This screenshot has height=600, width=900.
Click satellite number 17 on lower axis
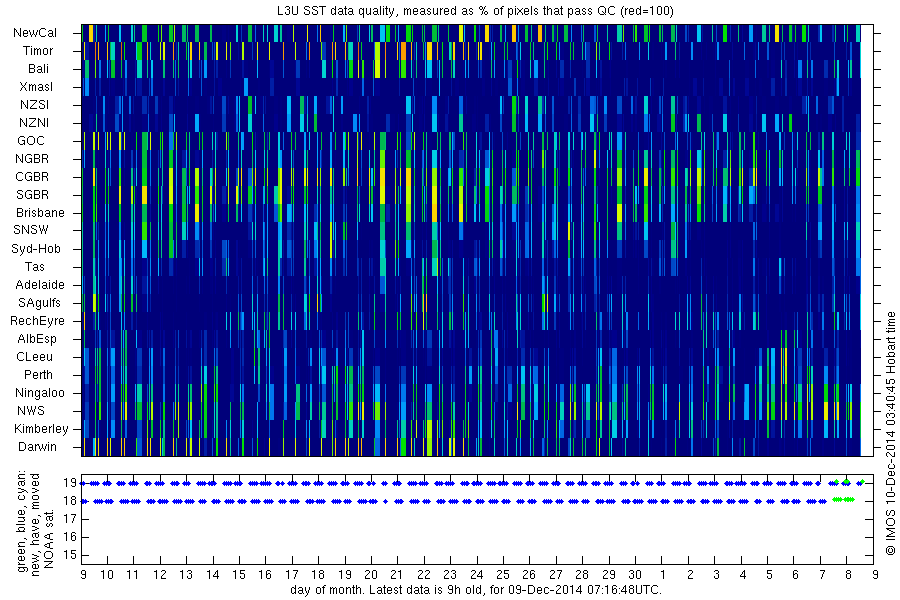[70, 519]
